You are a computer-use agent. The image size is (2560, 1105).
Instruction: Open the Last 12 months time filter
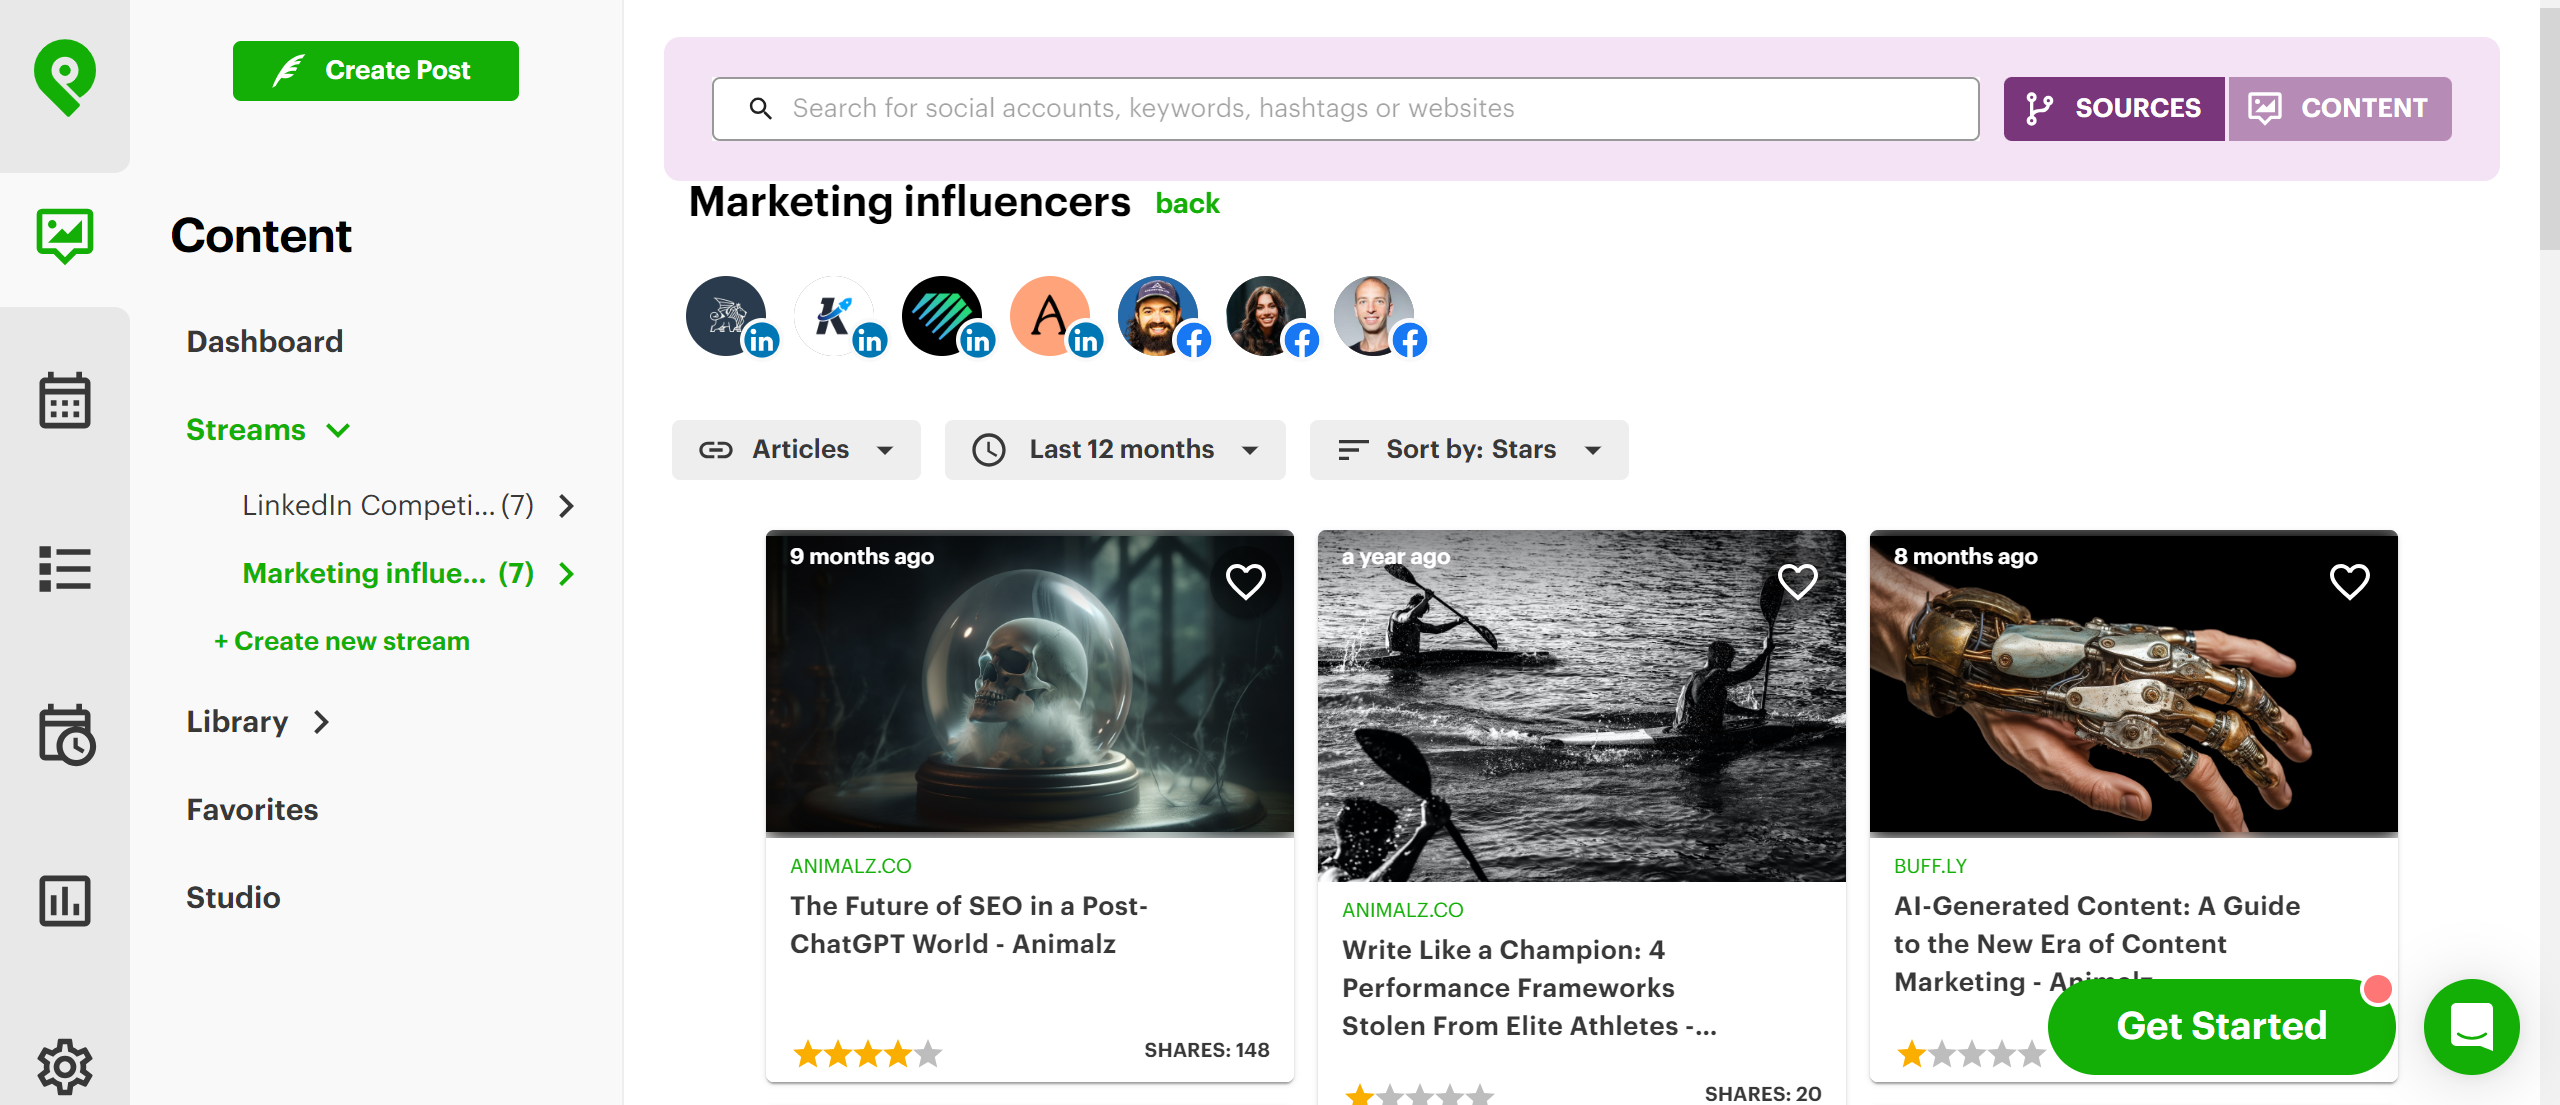pos(1115,449)
